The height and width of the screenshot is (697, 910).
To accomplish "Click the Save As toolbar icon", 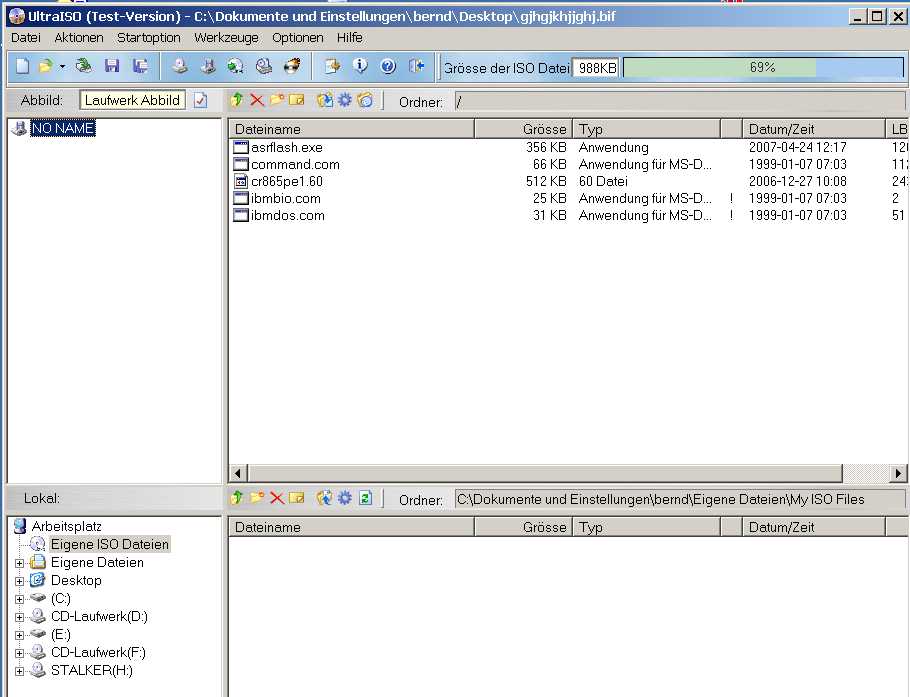I will (140, 66).
